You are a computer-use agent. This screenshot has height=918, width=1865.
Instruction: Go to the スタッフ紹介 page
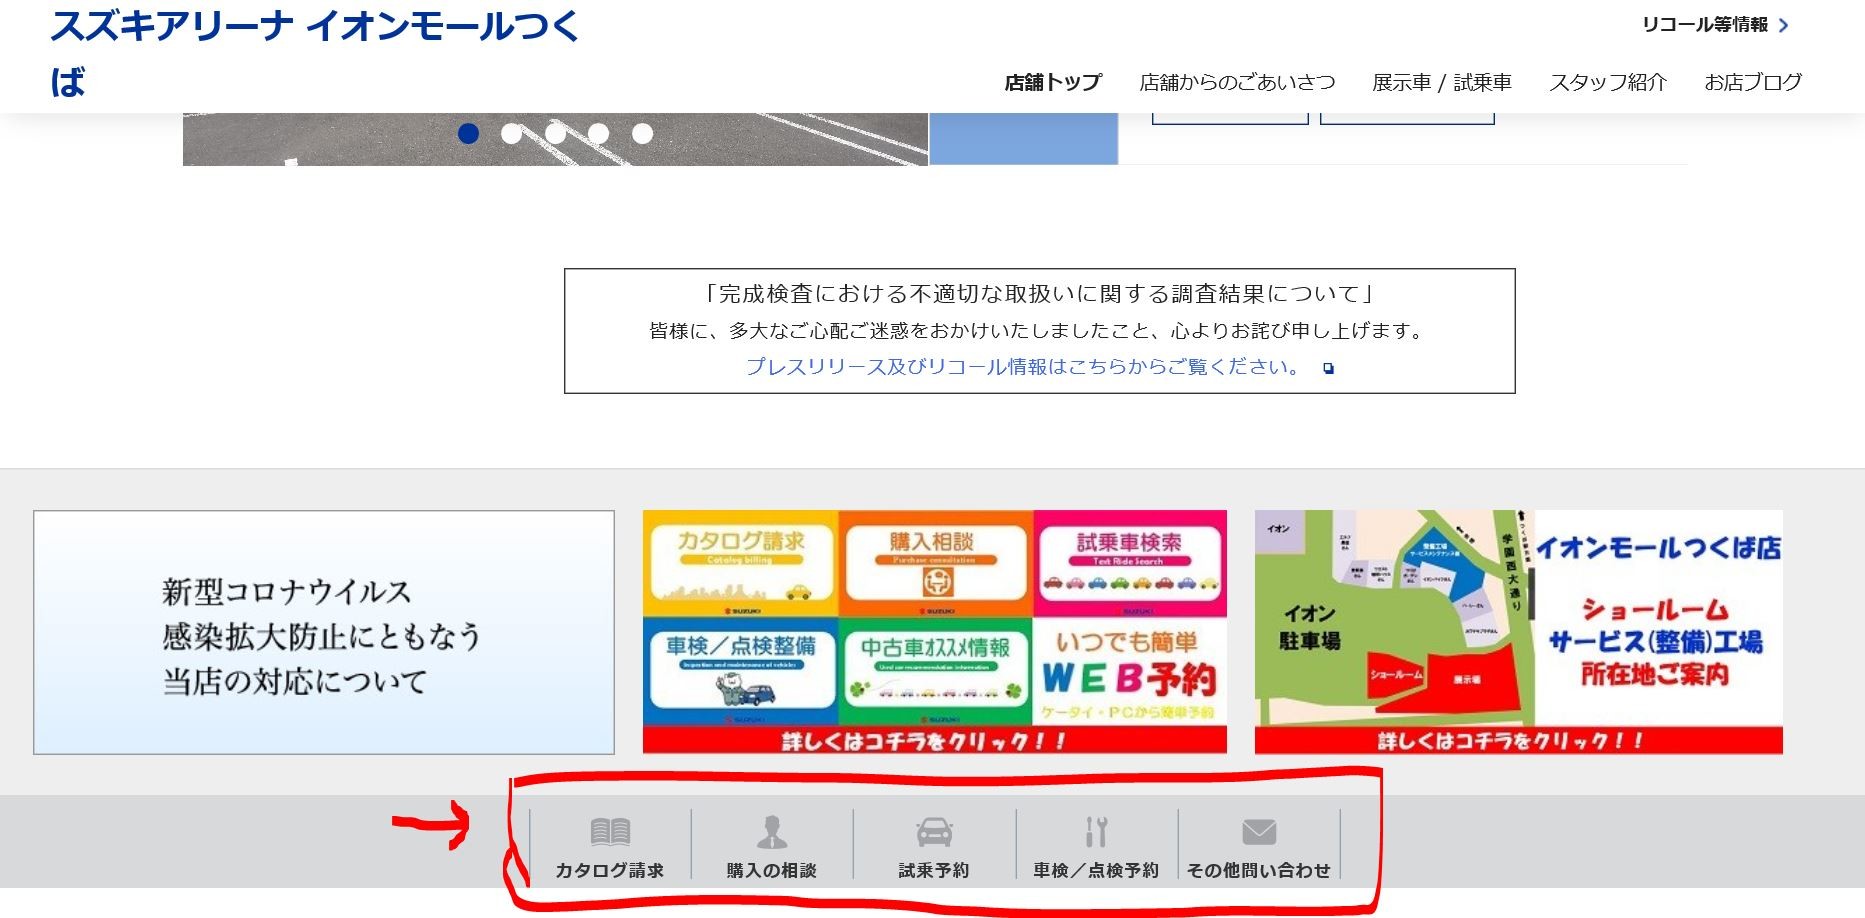click(x=1607, y=83)
